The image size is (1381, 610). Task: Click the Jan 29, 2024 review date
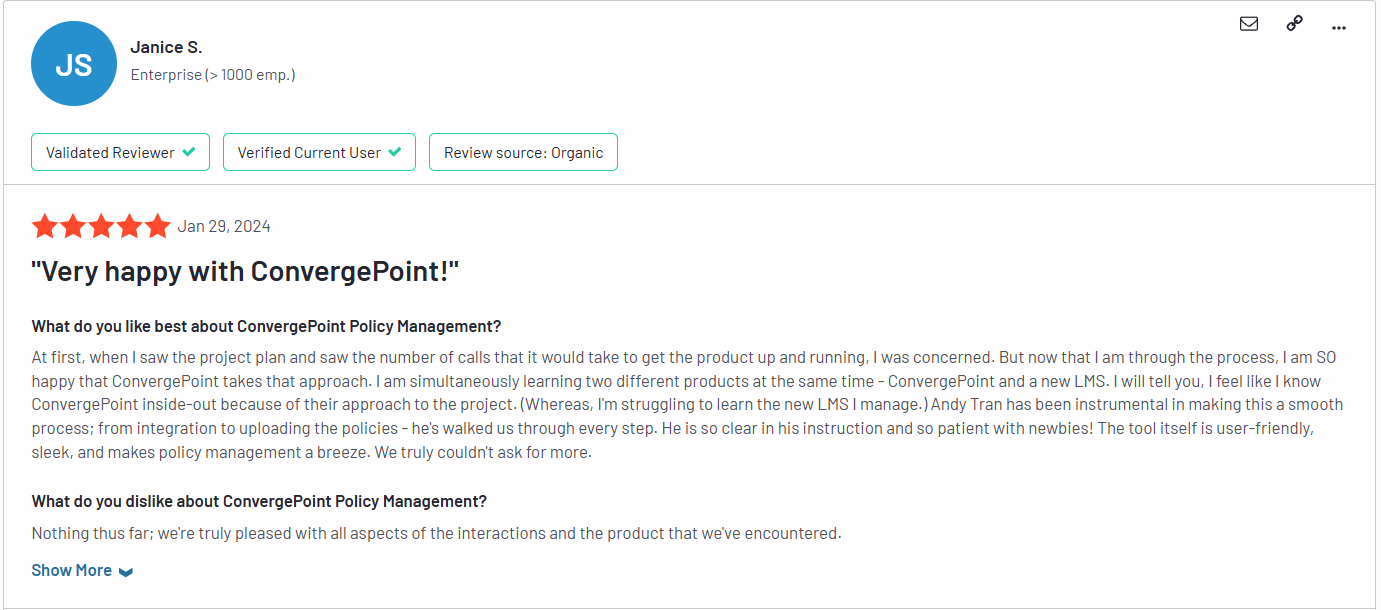(x=223, y=225)
